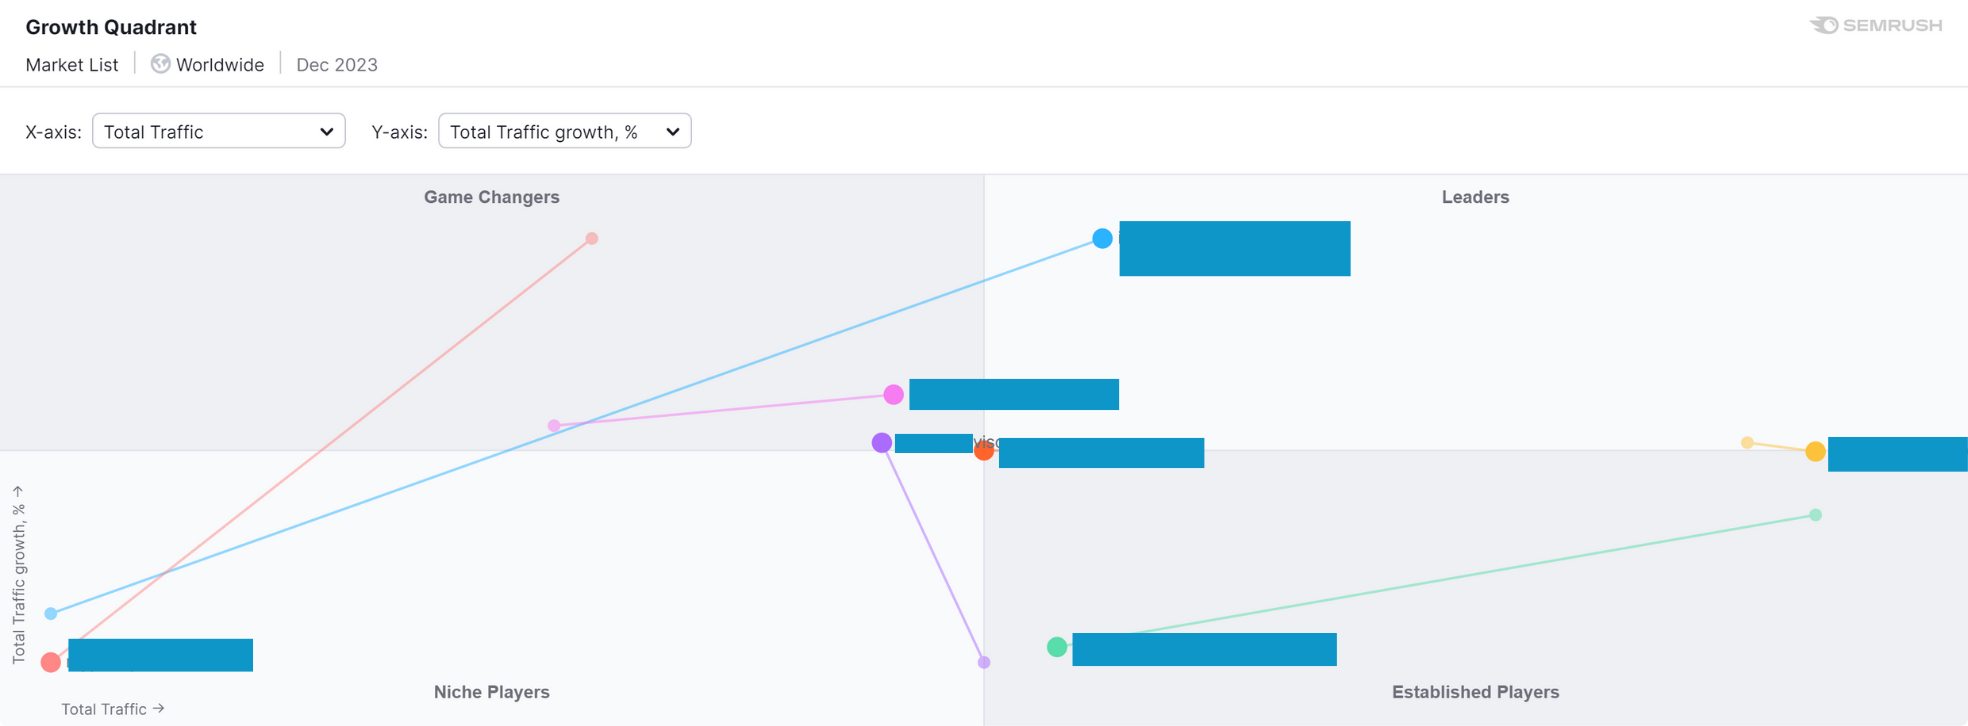Click the small salmon point in Game Changers
1968x726 pixels.
tap(592, 238)
